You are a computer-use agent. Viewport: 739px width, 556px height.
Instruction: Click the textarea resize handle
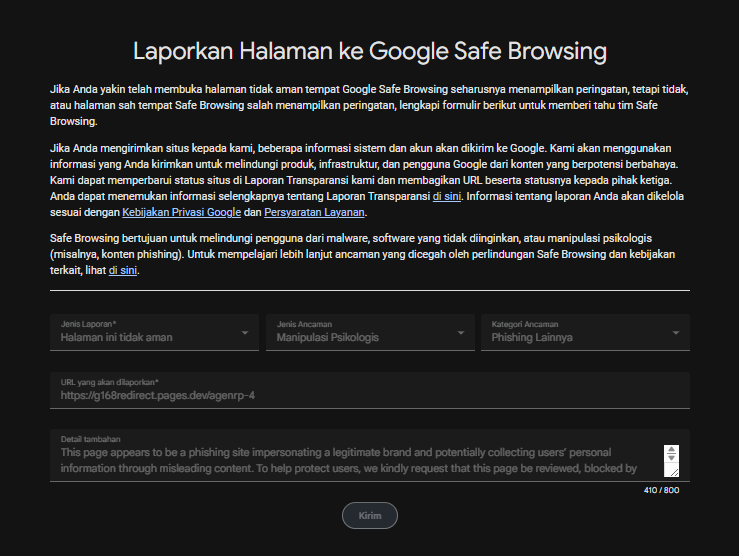point(674,472)
